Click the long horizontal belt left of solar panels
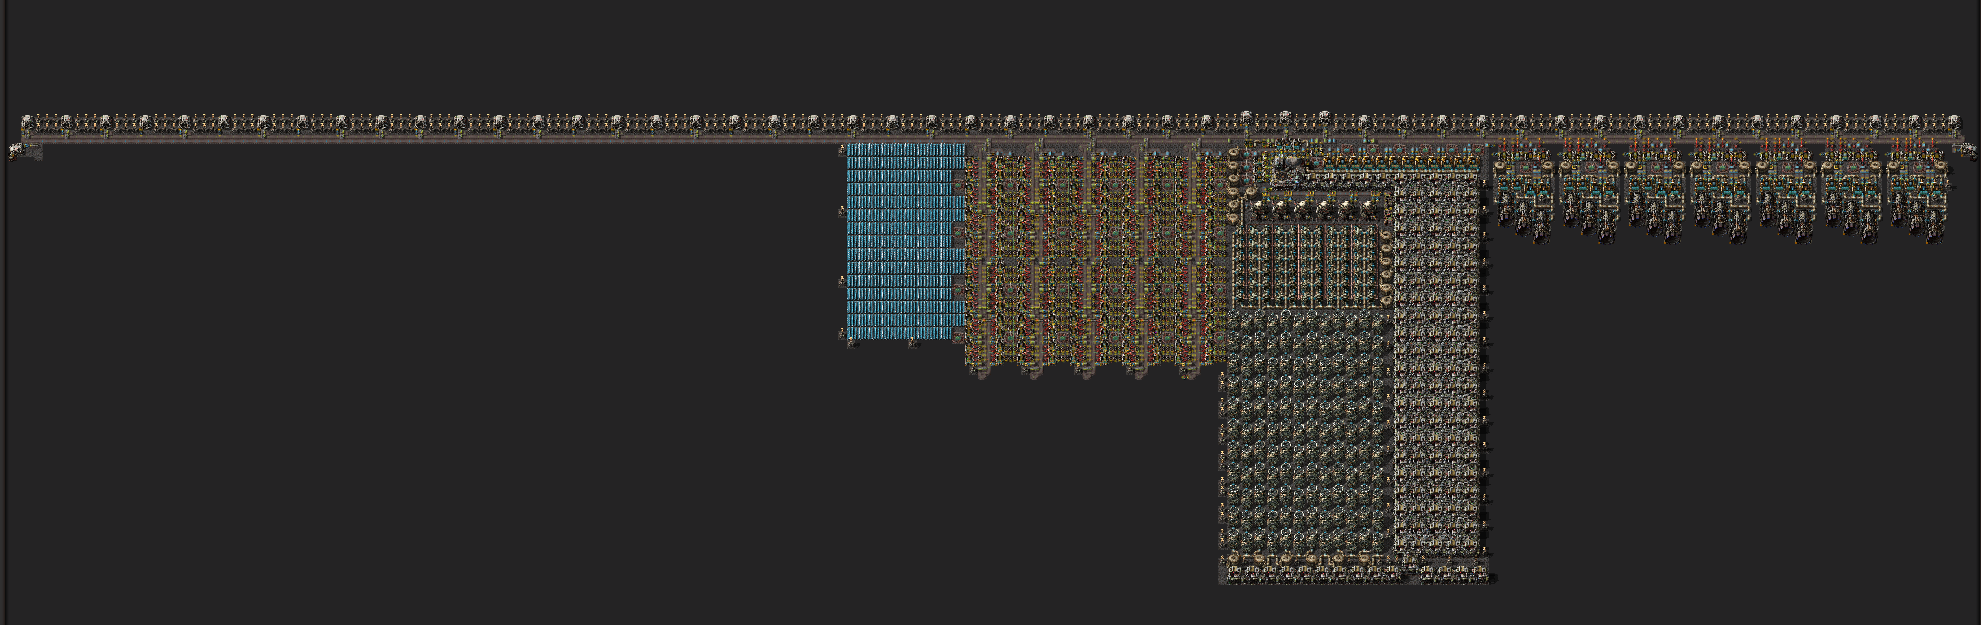The image size is (1981, 625). point(430,141)
